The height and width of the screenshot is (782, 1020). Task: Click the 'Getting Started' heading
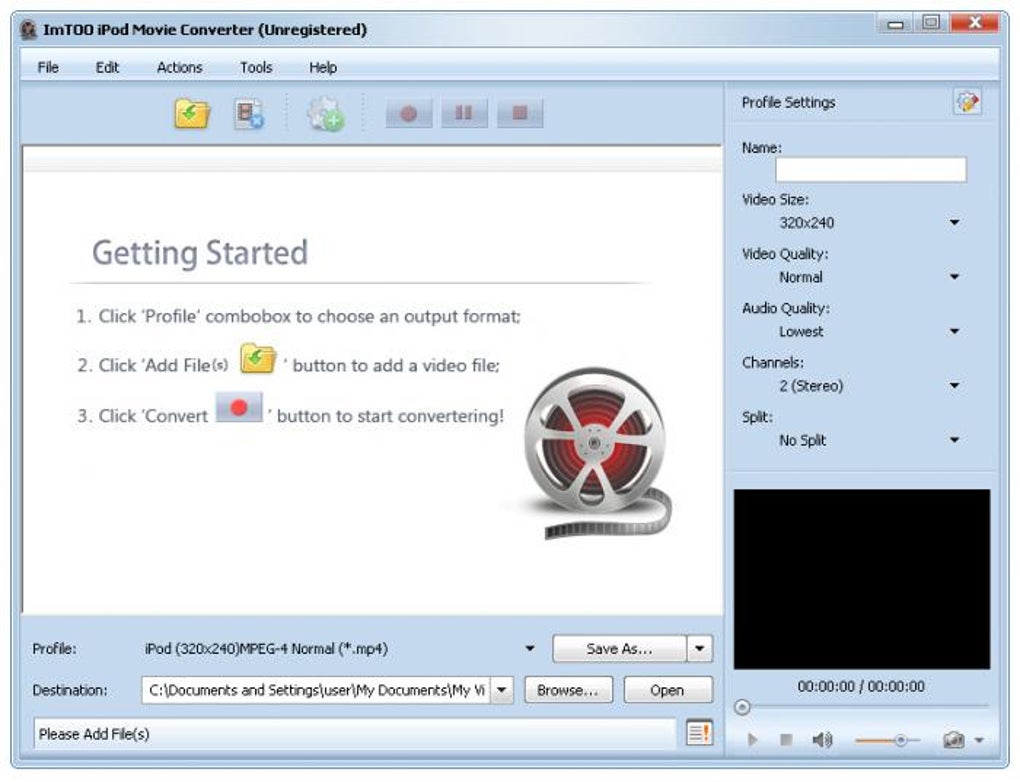coord(200,253)
